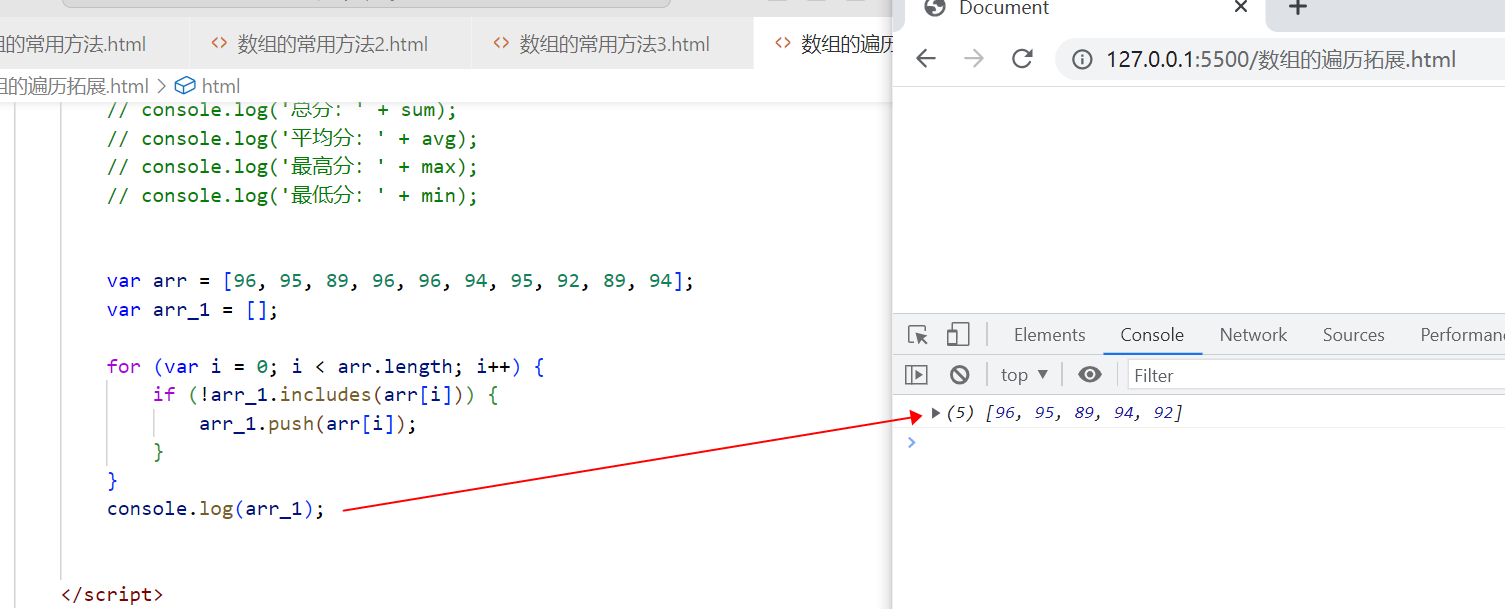Expand the breadcrumb chevron after 遍历拓展.html
Screen dimensions: 1505x609
coord(160,85)
